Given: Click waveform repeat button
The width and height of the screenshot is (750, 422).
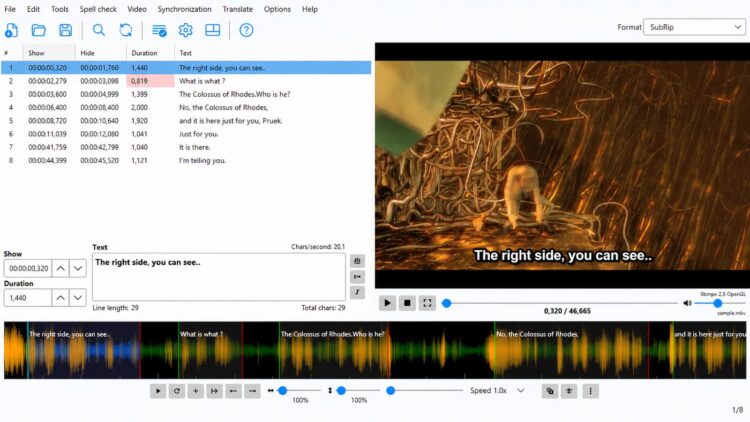Looking at the screenshot, I should coord(176,391).
